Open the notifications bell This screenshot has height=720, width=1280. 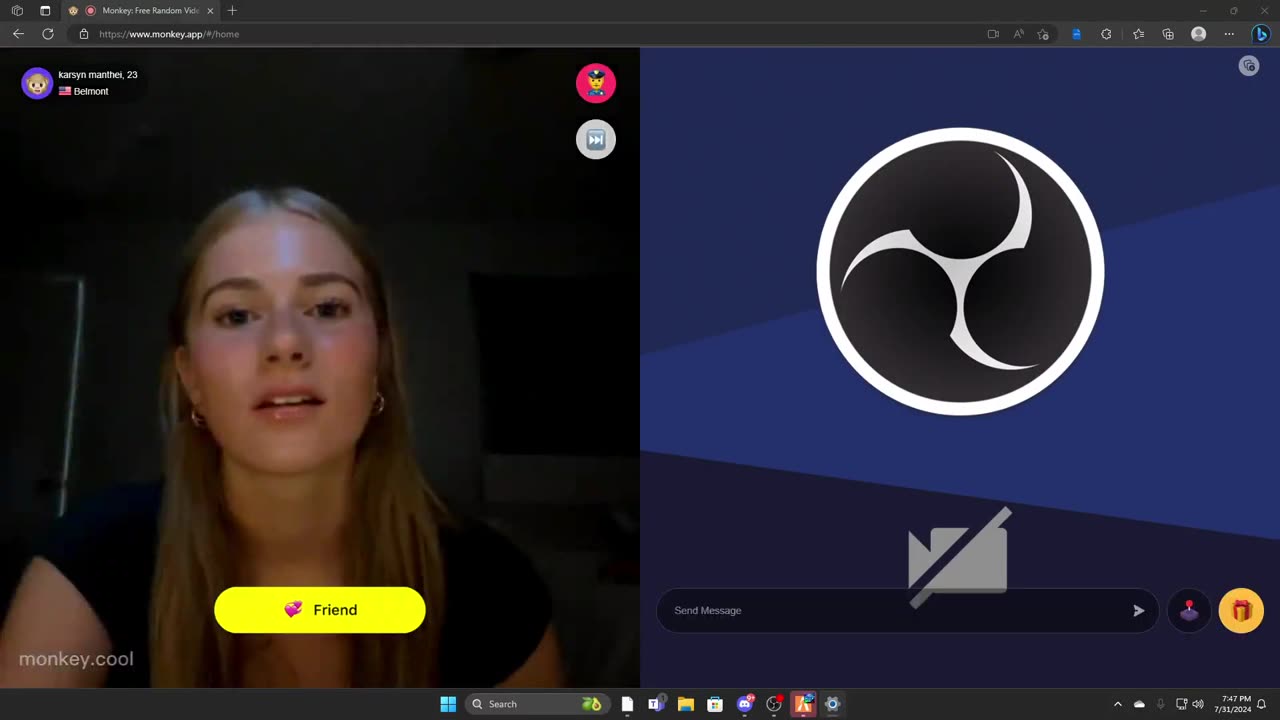(1262, 704)
